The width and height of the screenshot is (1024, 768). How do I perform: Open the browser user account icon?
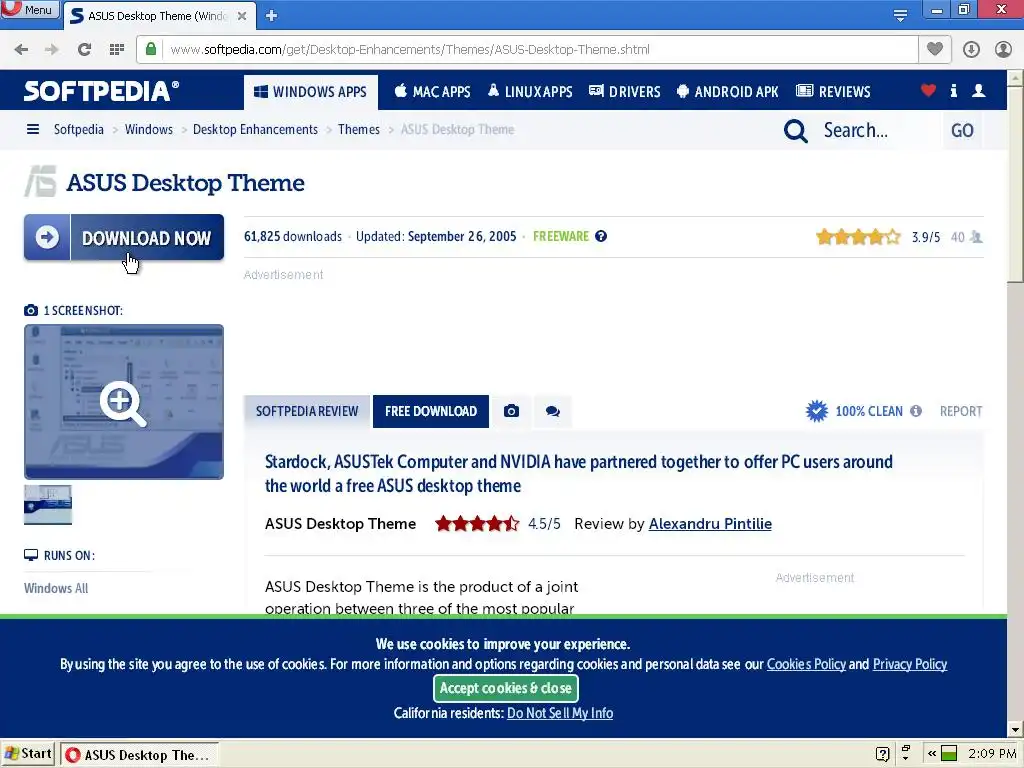tap(1003, 50)
